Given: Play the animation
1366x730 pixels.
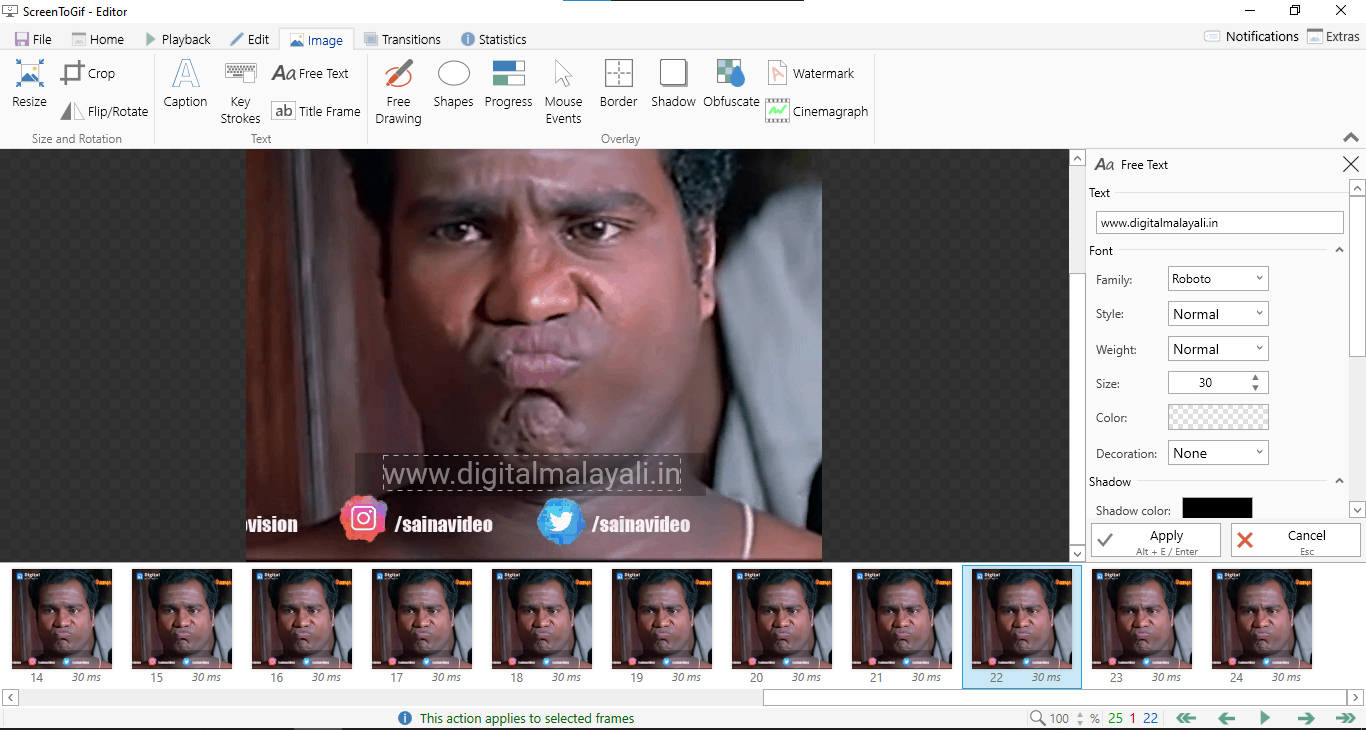Looking at the screenshot, I should coord(1265,718).
